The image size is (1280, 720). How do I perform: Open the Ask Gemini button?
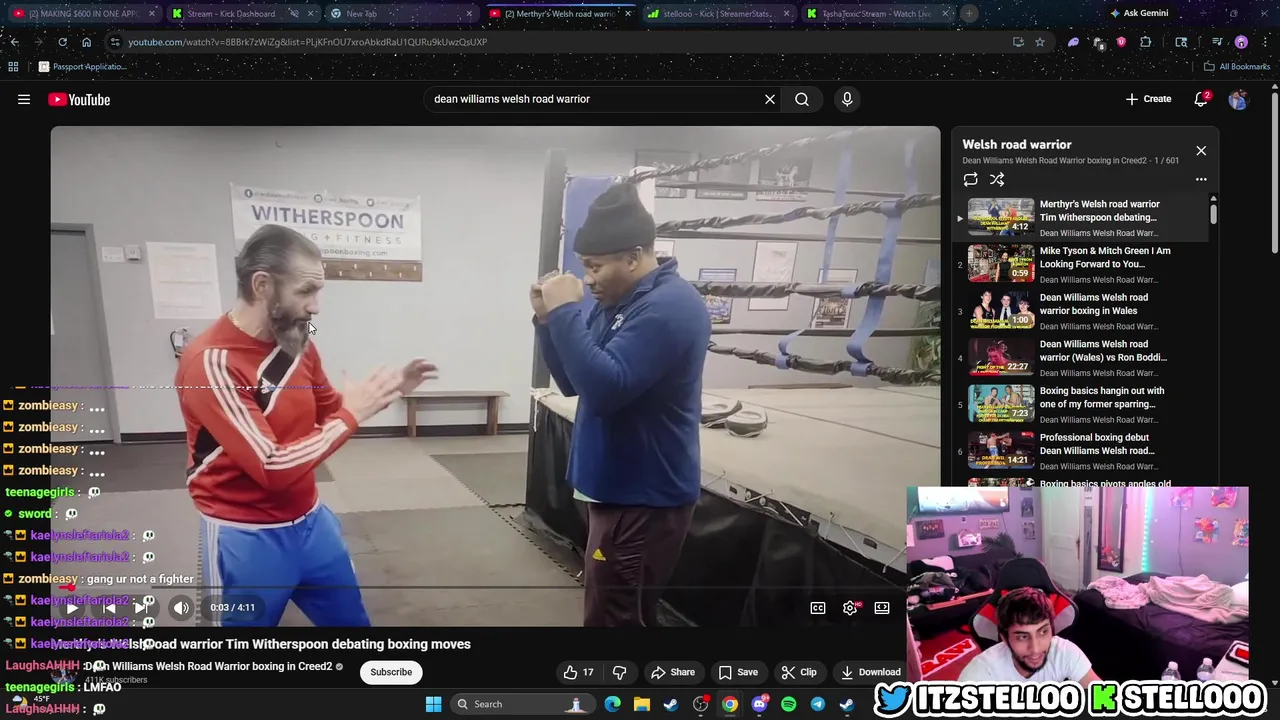[x=1139, y=14]
